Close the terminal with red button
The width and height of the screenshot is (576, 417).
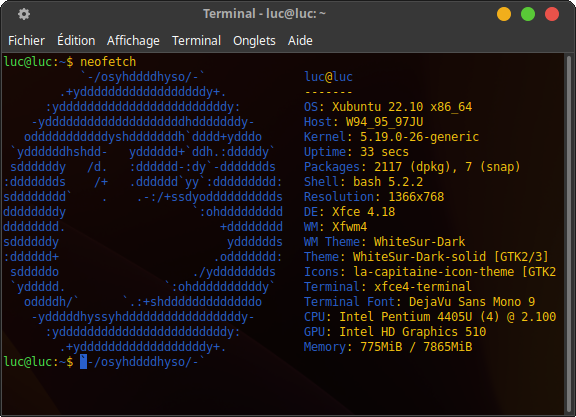[x=552, y=14]
